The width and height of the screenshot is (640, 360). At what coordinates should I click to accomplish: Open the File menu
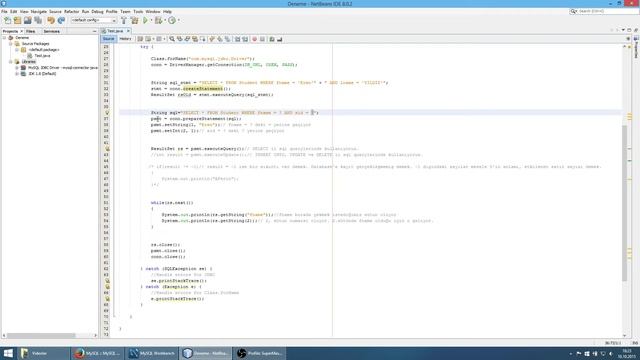(x=4, y=11)
